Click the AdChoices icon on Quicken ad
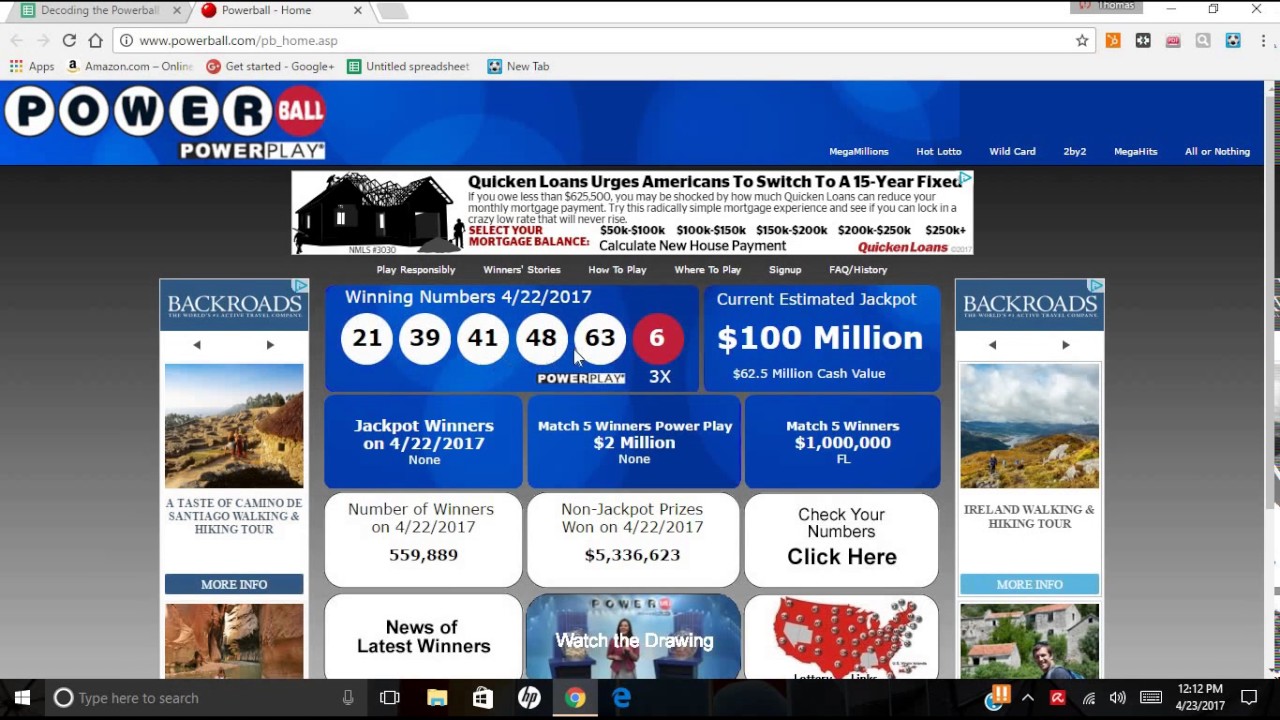 click(x=965, y=179)
